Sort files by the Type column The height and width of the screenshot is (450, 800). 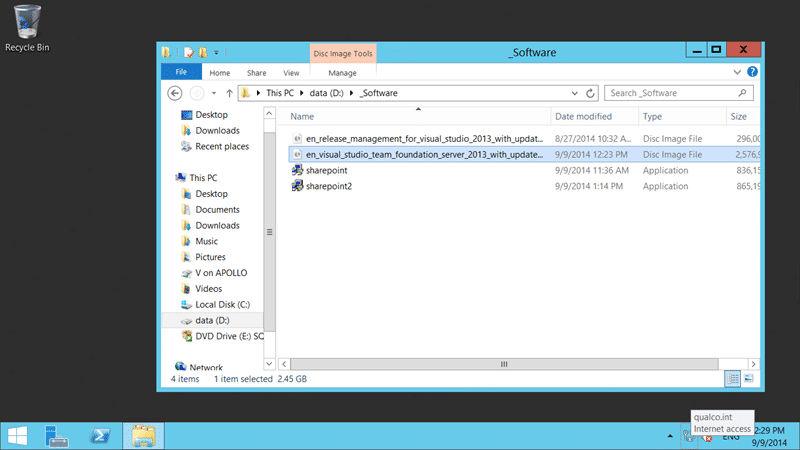pos(682,116)
